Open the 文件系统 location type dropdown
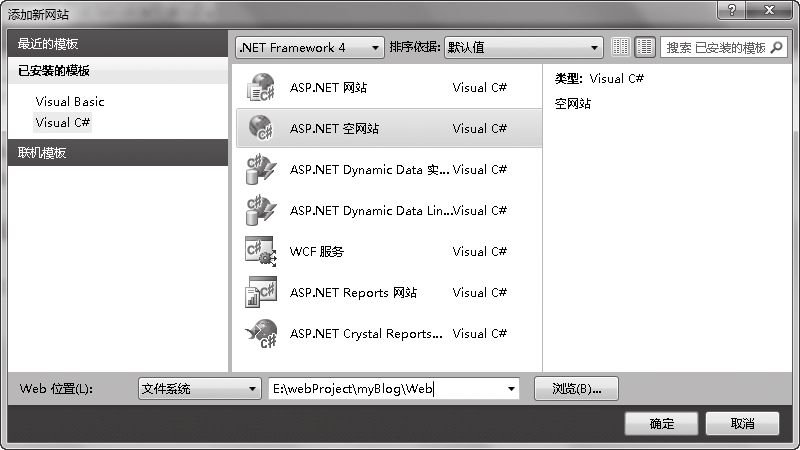 (199, 389)
